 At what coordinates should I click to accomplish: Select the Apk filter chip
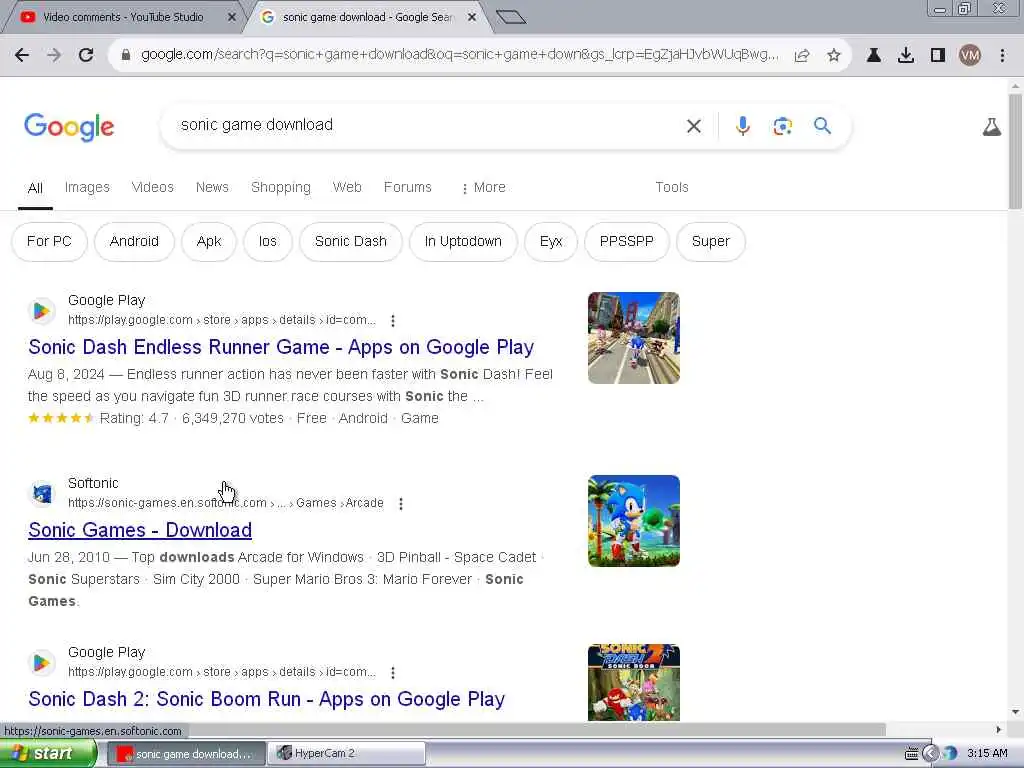coord(209,242)
